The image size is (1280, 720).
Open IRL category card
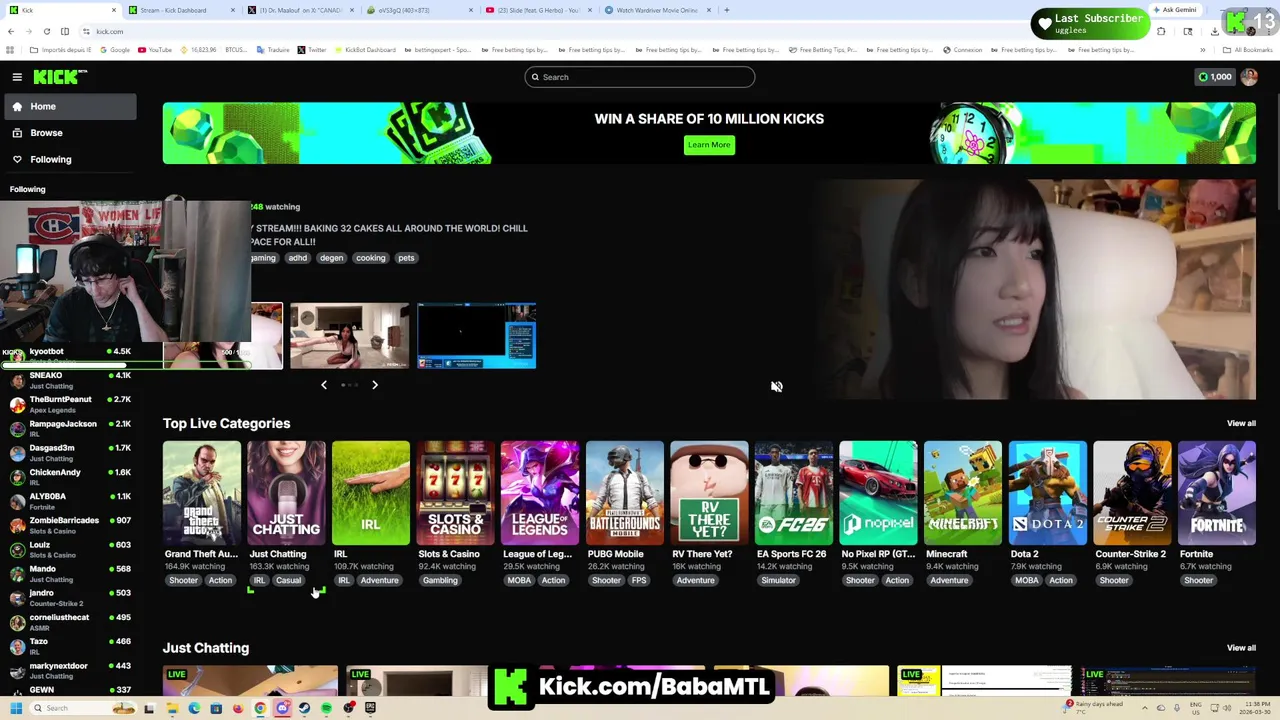(x=371, y=493)
